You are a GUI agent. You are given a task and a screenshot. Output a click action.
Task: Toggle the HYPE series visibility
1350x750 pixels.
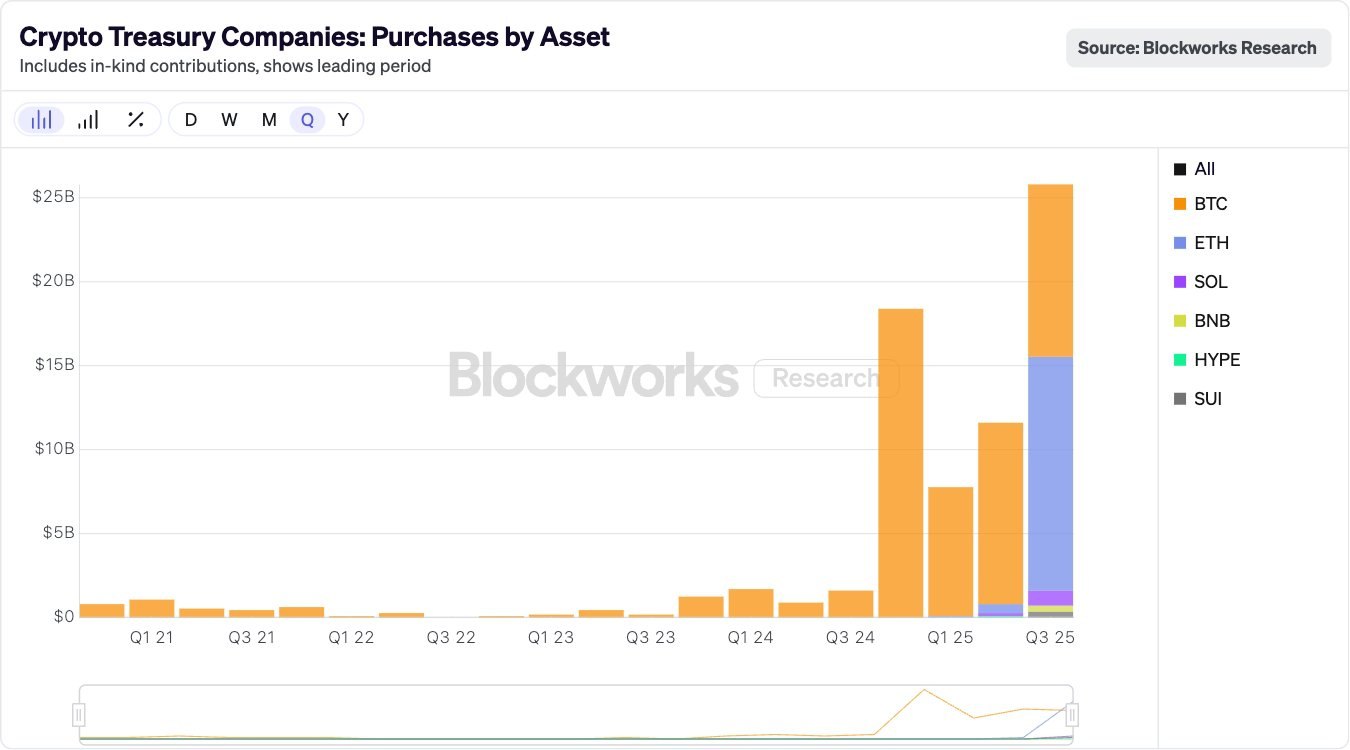[x=1180, y=359]
